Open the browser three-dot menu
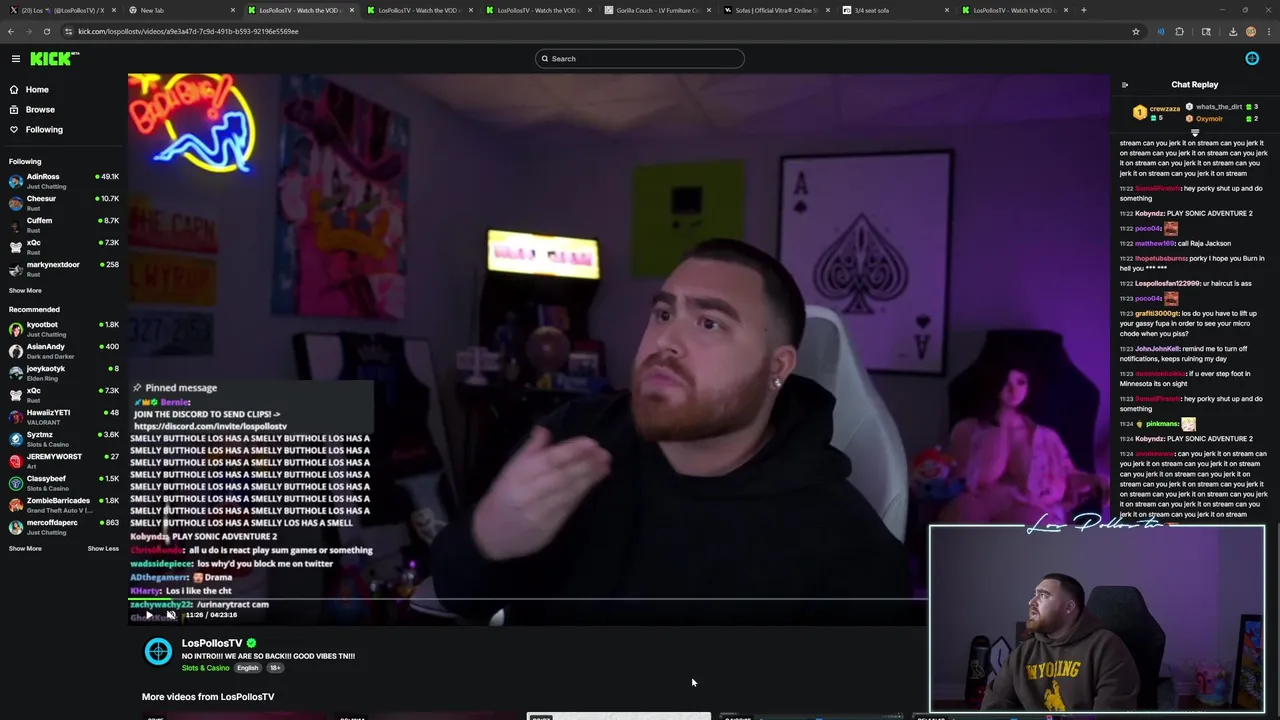The image size is (1280, 720). pyautogui.click(x=1269, y=31)
